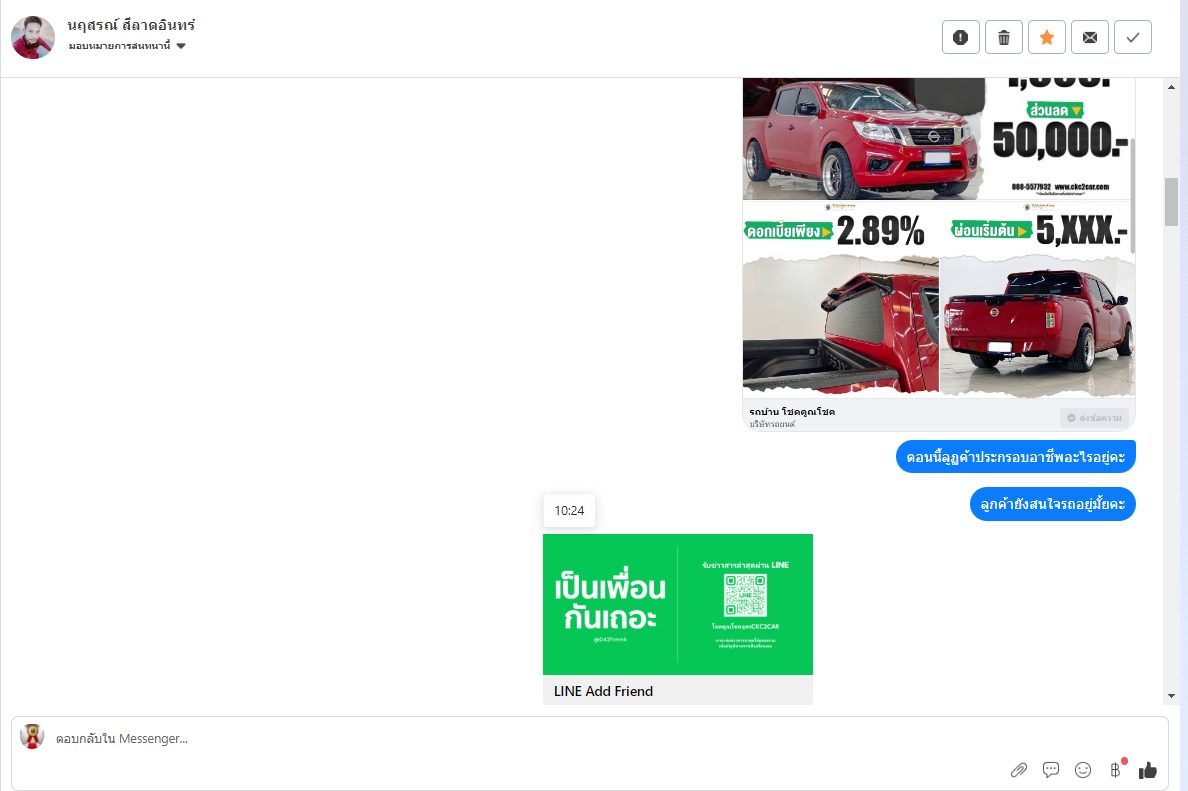Open contact profile picture at top
This screenshot has height=791, width=1188.
(33, 37)
